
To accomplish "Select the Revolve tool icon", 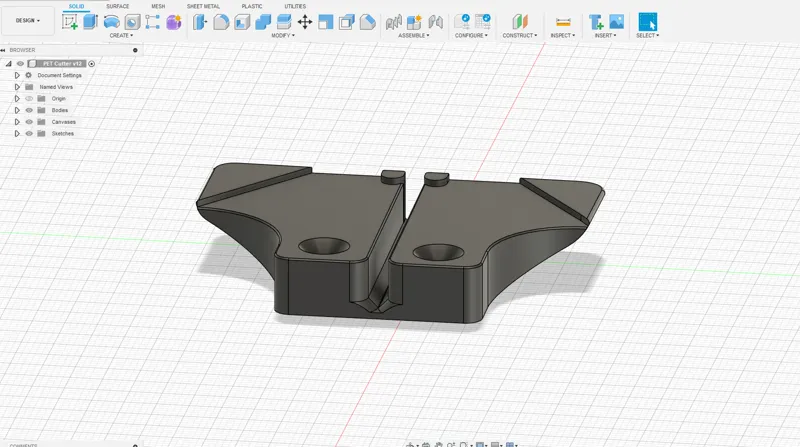I will click(x=111, y=22).
